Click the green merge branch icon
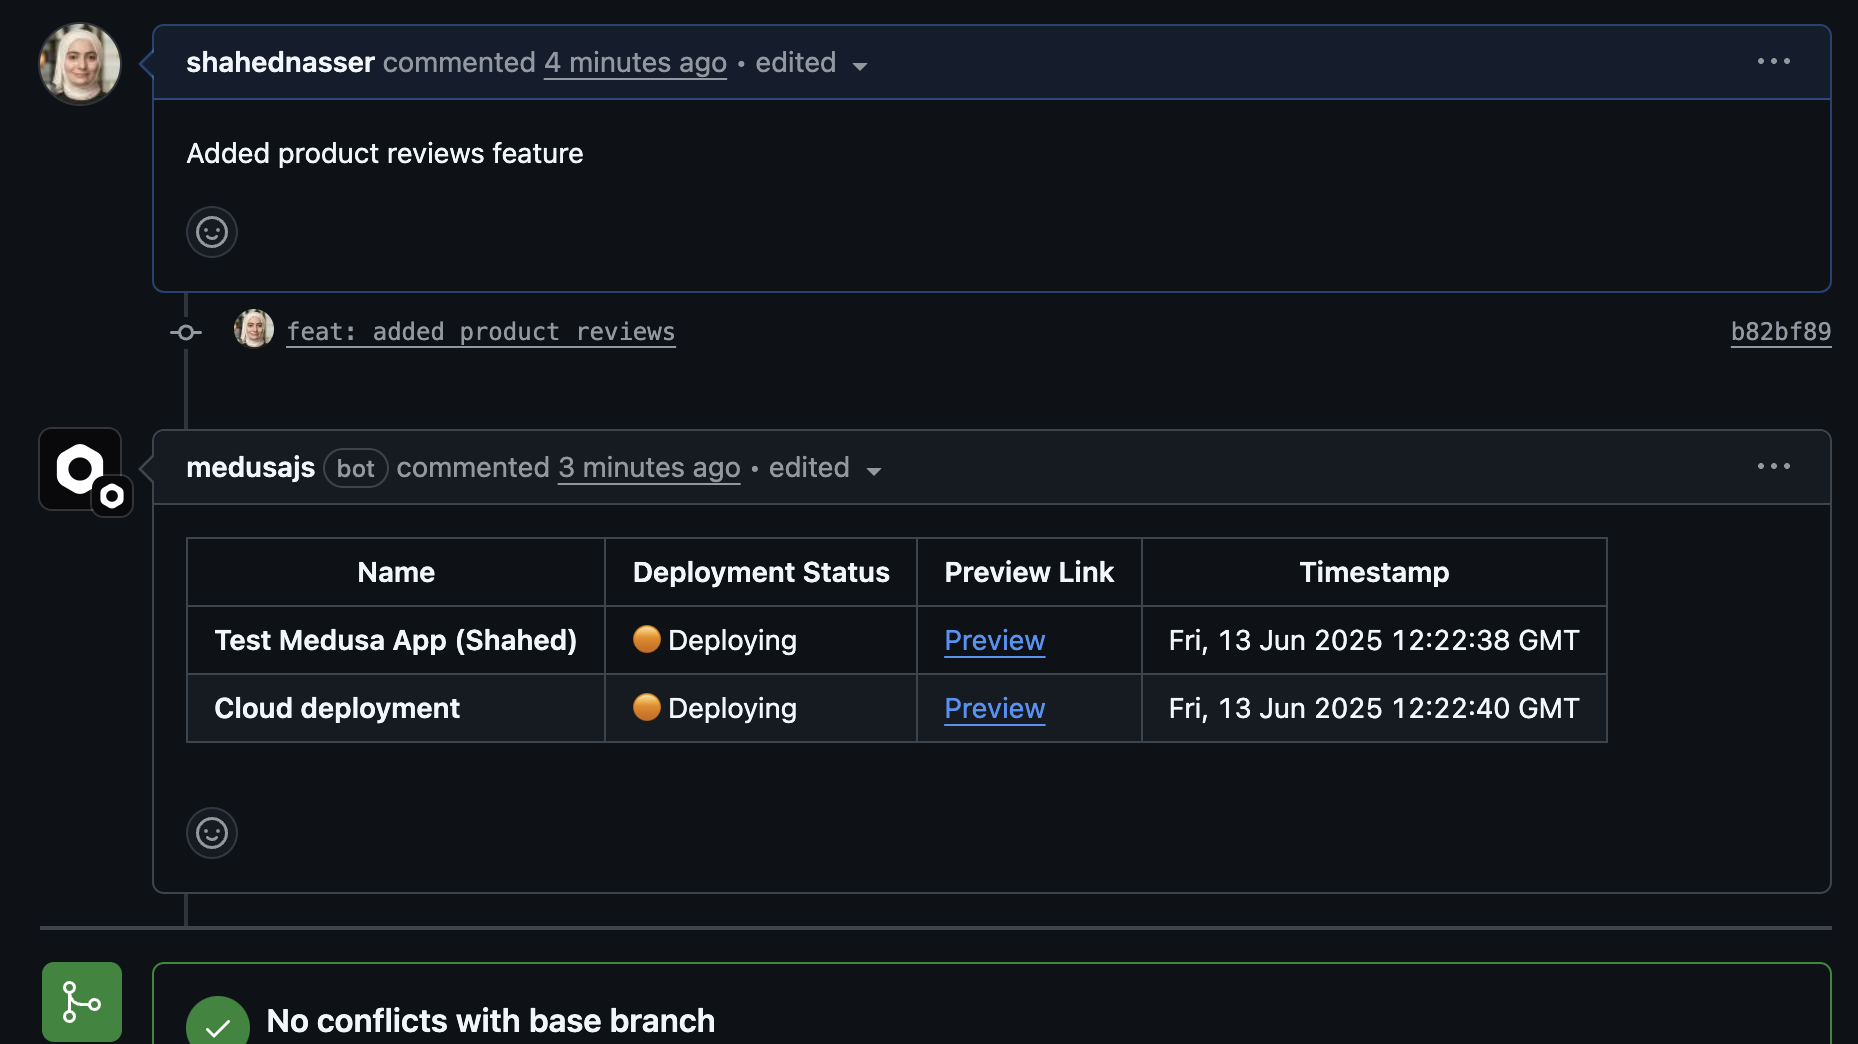The image size is (1858, 1044). click(x=81, y=1001)
